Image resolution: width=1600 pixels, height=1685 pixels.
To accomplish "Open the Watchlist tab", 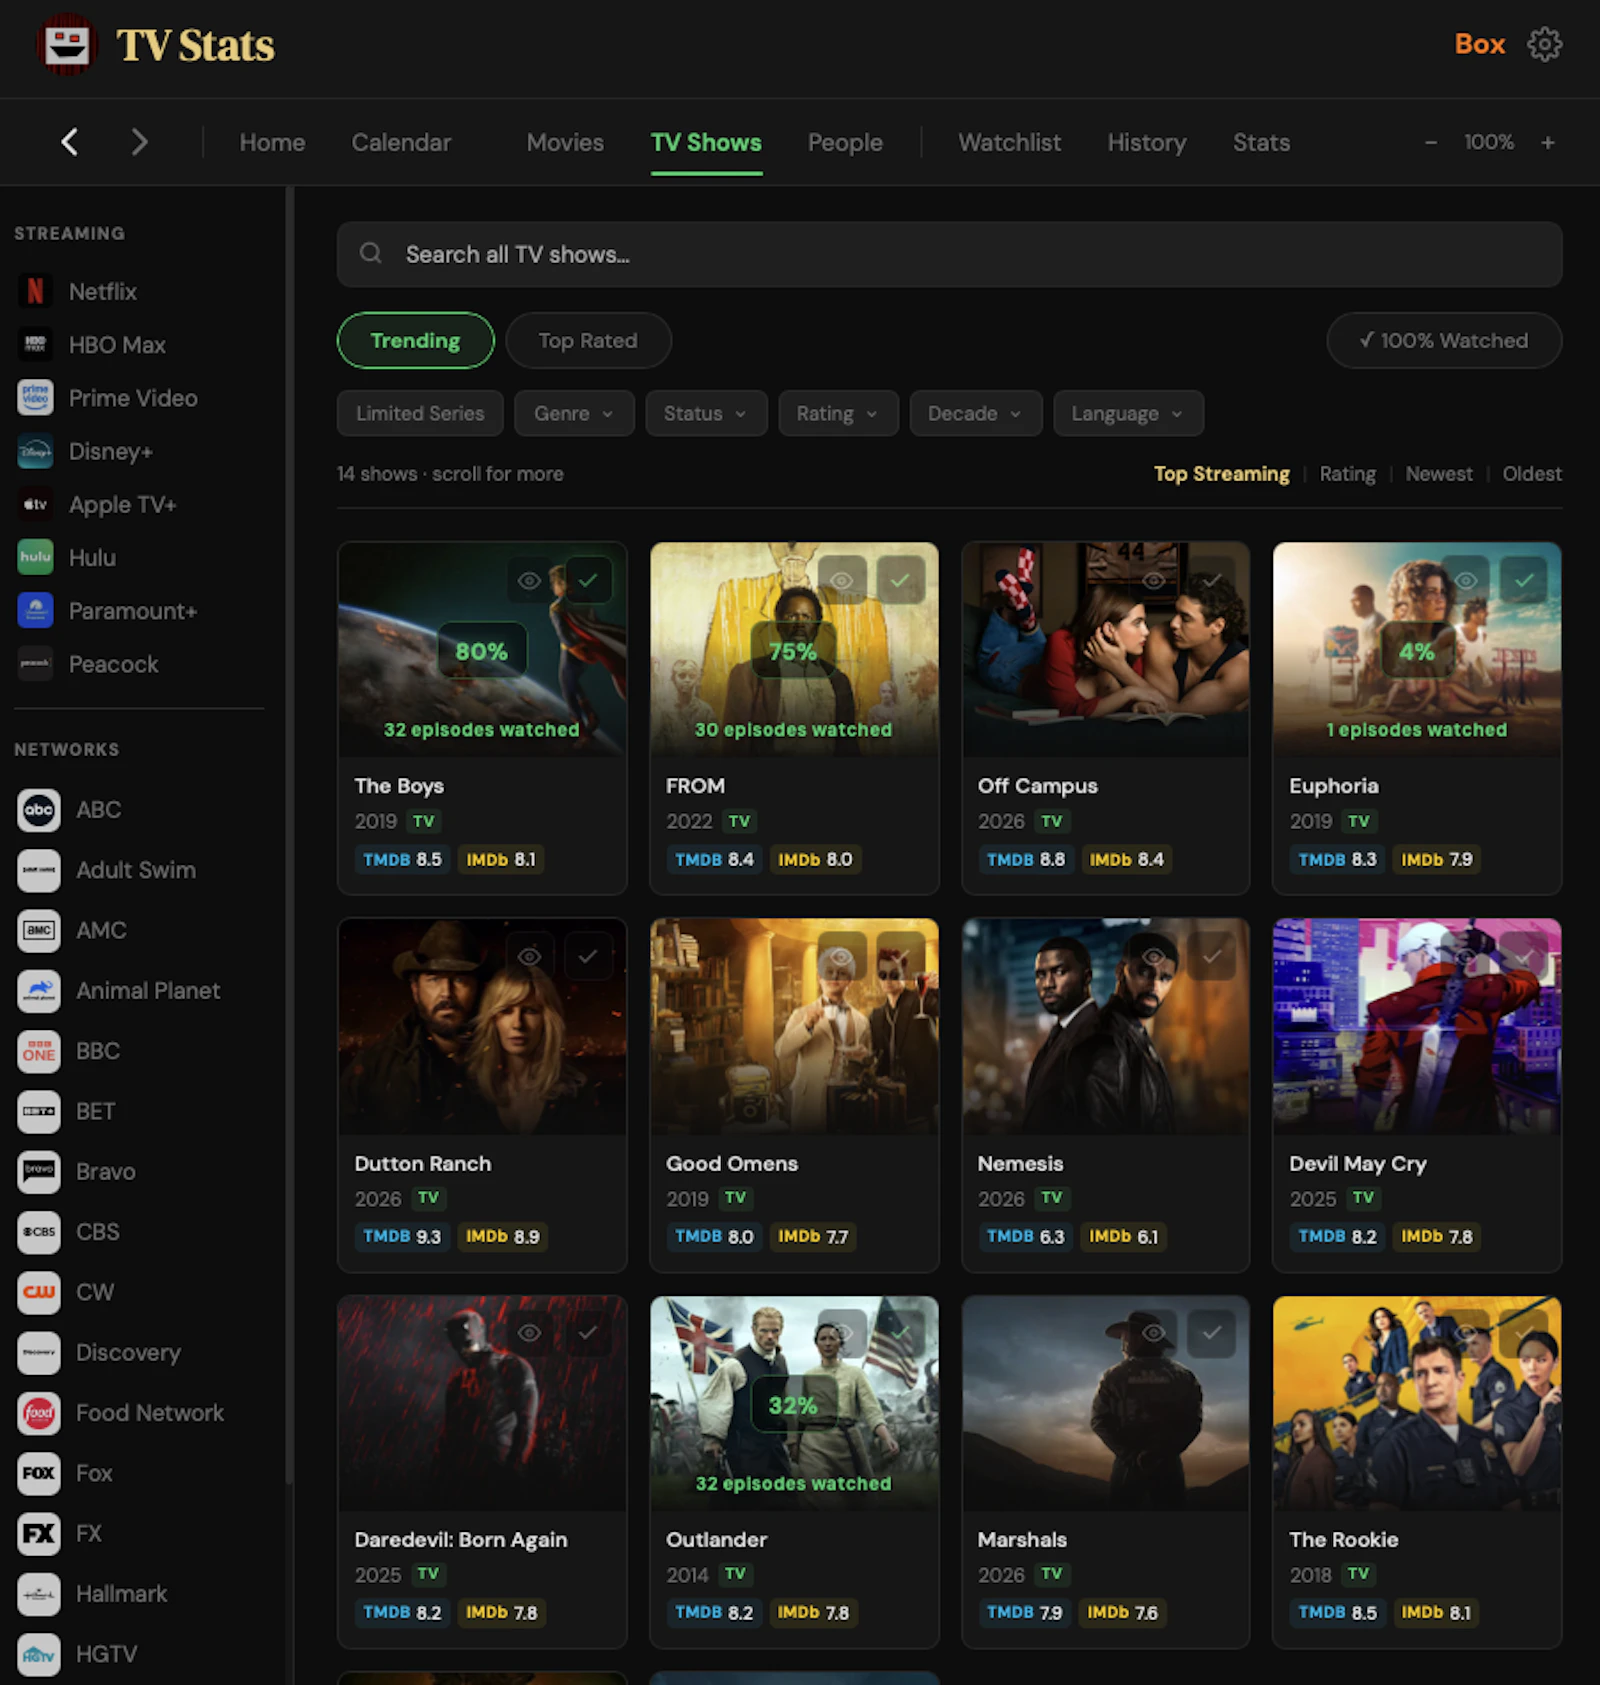I will [x=1009, y=142].
